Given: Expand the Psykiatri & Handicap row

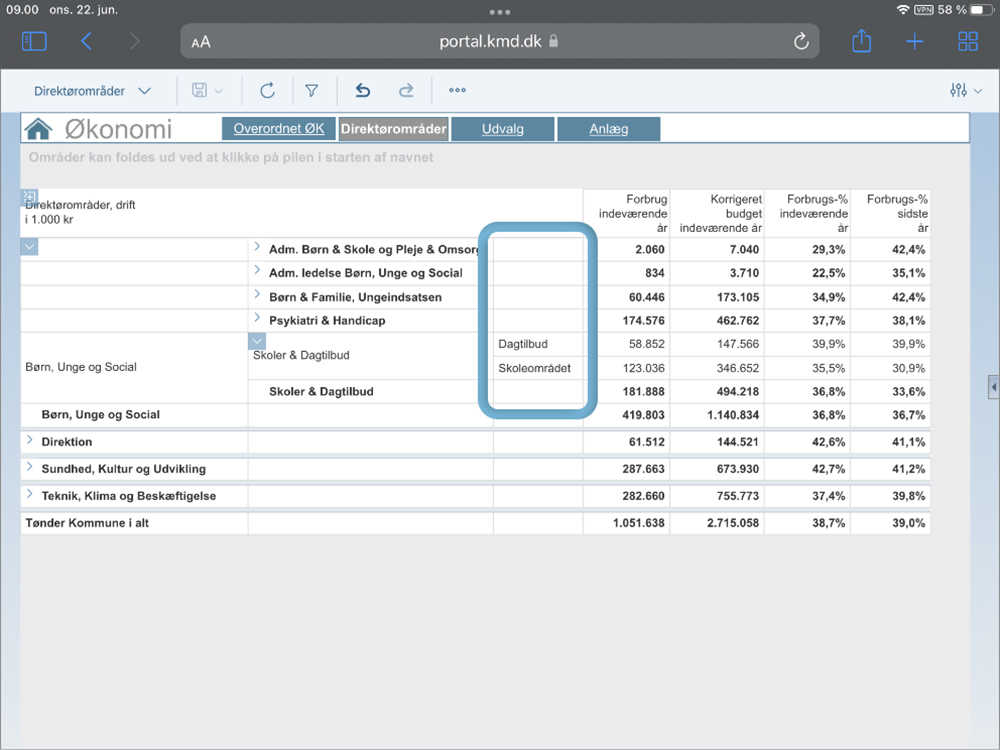Looking at the screenshot, I should [257, 319].
